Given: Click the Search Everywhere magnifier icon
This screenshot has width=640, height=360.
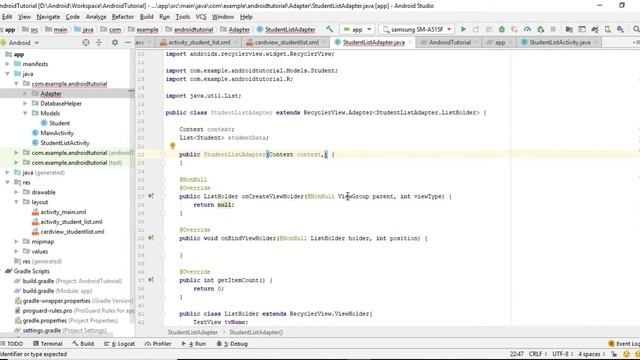Looking at the screenshot, I should pyautogui.click(x=636, y=29).
